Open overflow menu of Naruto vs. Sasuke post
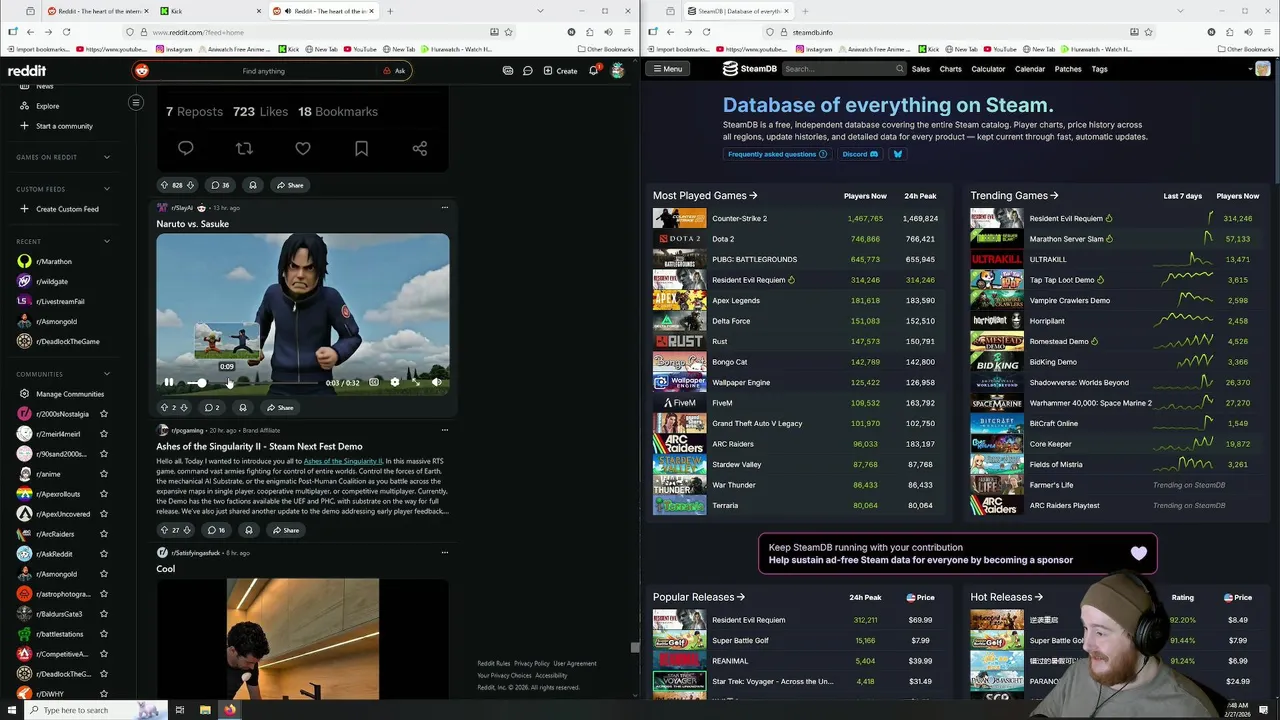The image size is (1280, 720). (x=444, y=208)
